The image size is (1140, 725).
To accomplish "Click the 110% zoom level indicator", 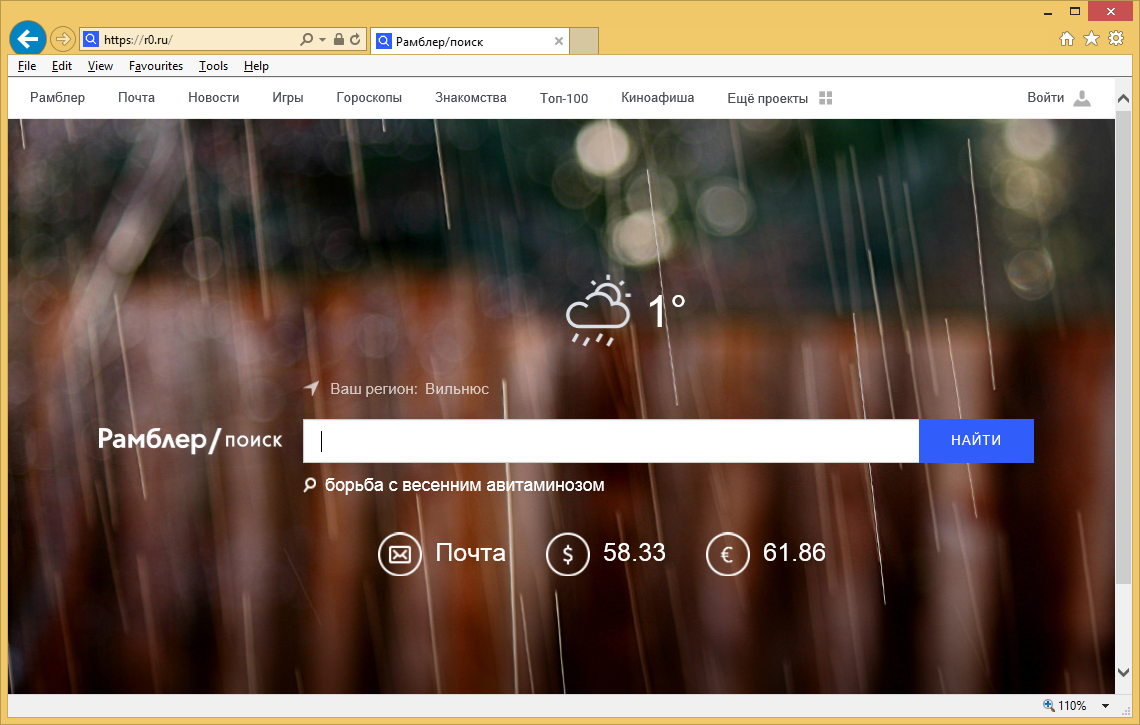I will click(x=1065, y=705).
